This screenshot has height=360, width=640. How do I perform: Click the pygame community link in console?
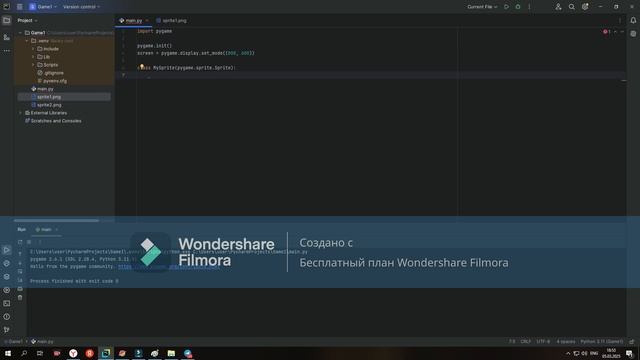pos(169,267)
